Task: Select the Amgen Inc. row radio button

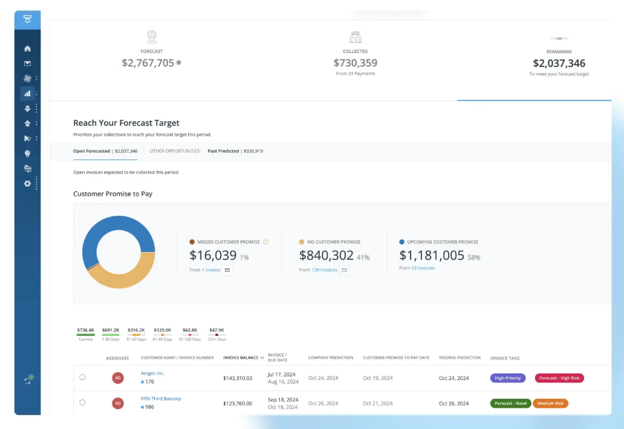Action: pos(82,378)
